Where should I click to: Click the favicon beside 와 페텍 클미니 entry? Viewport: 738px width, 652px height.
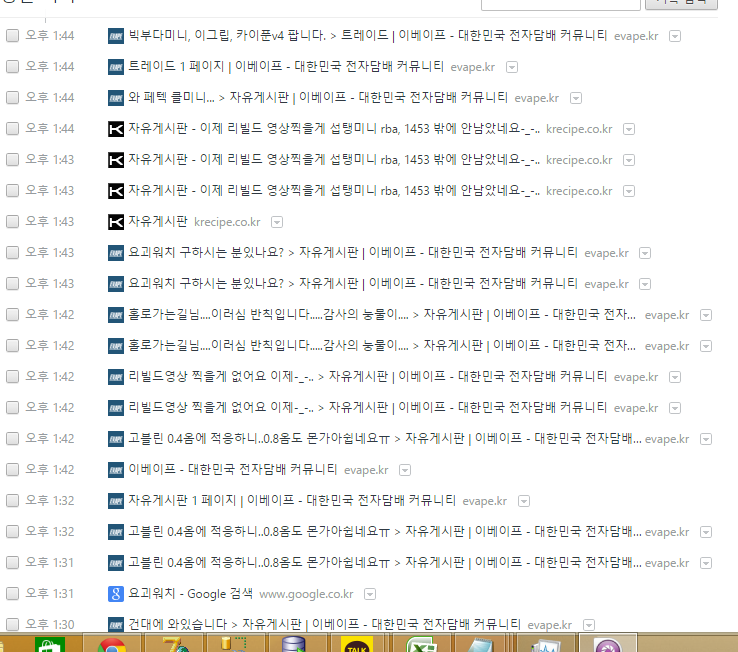116,98
